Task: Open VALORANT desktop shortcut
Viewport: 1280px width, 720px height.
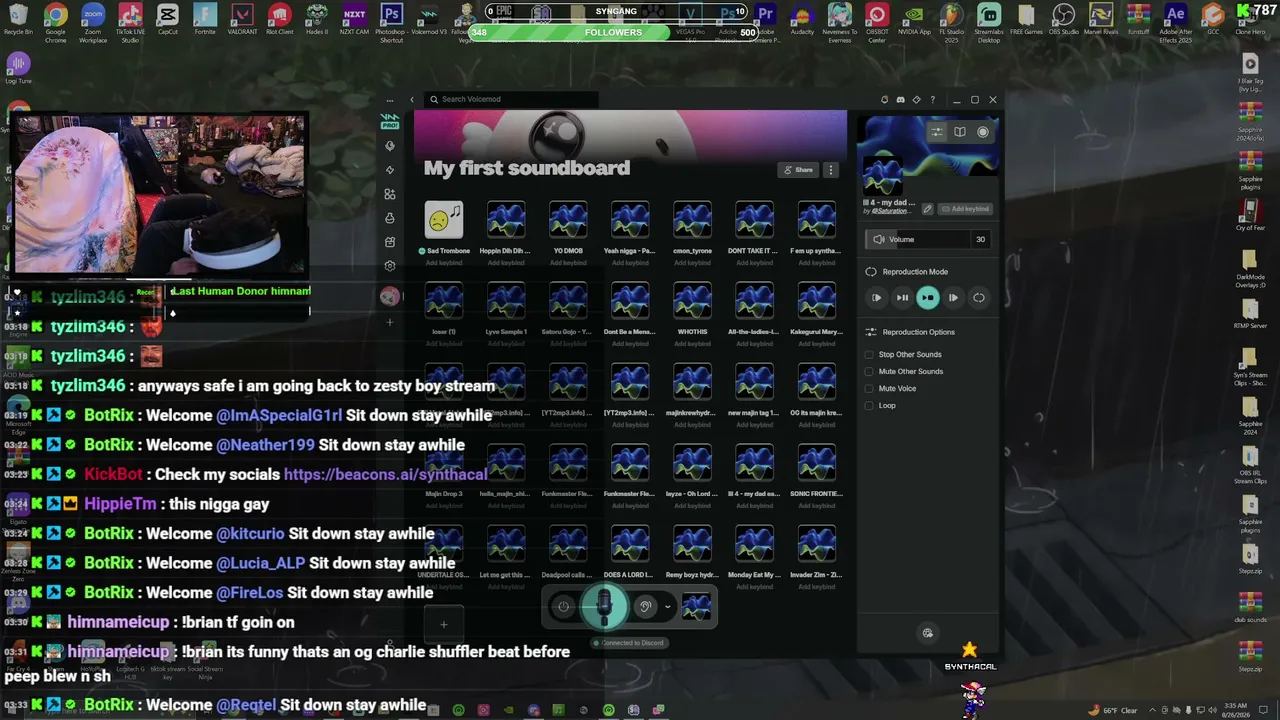Action: pos(243,20)
